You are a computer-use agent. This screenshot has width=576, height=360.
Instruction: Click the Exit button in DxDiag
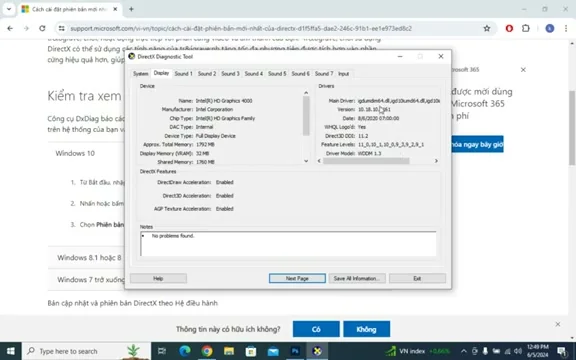coord(417,278)
